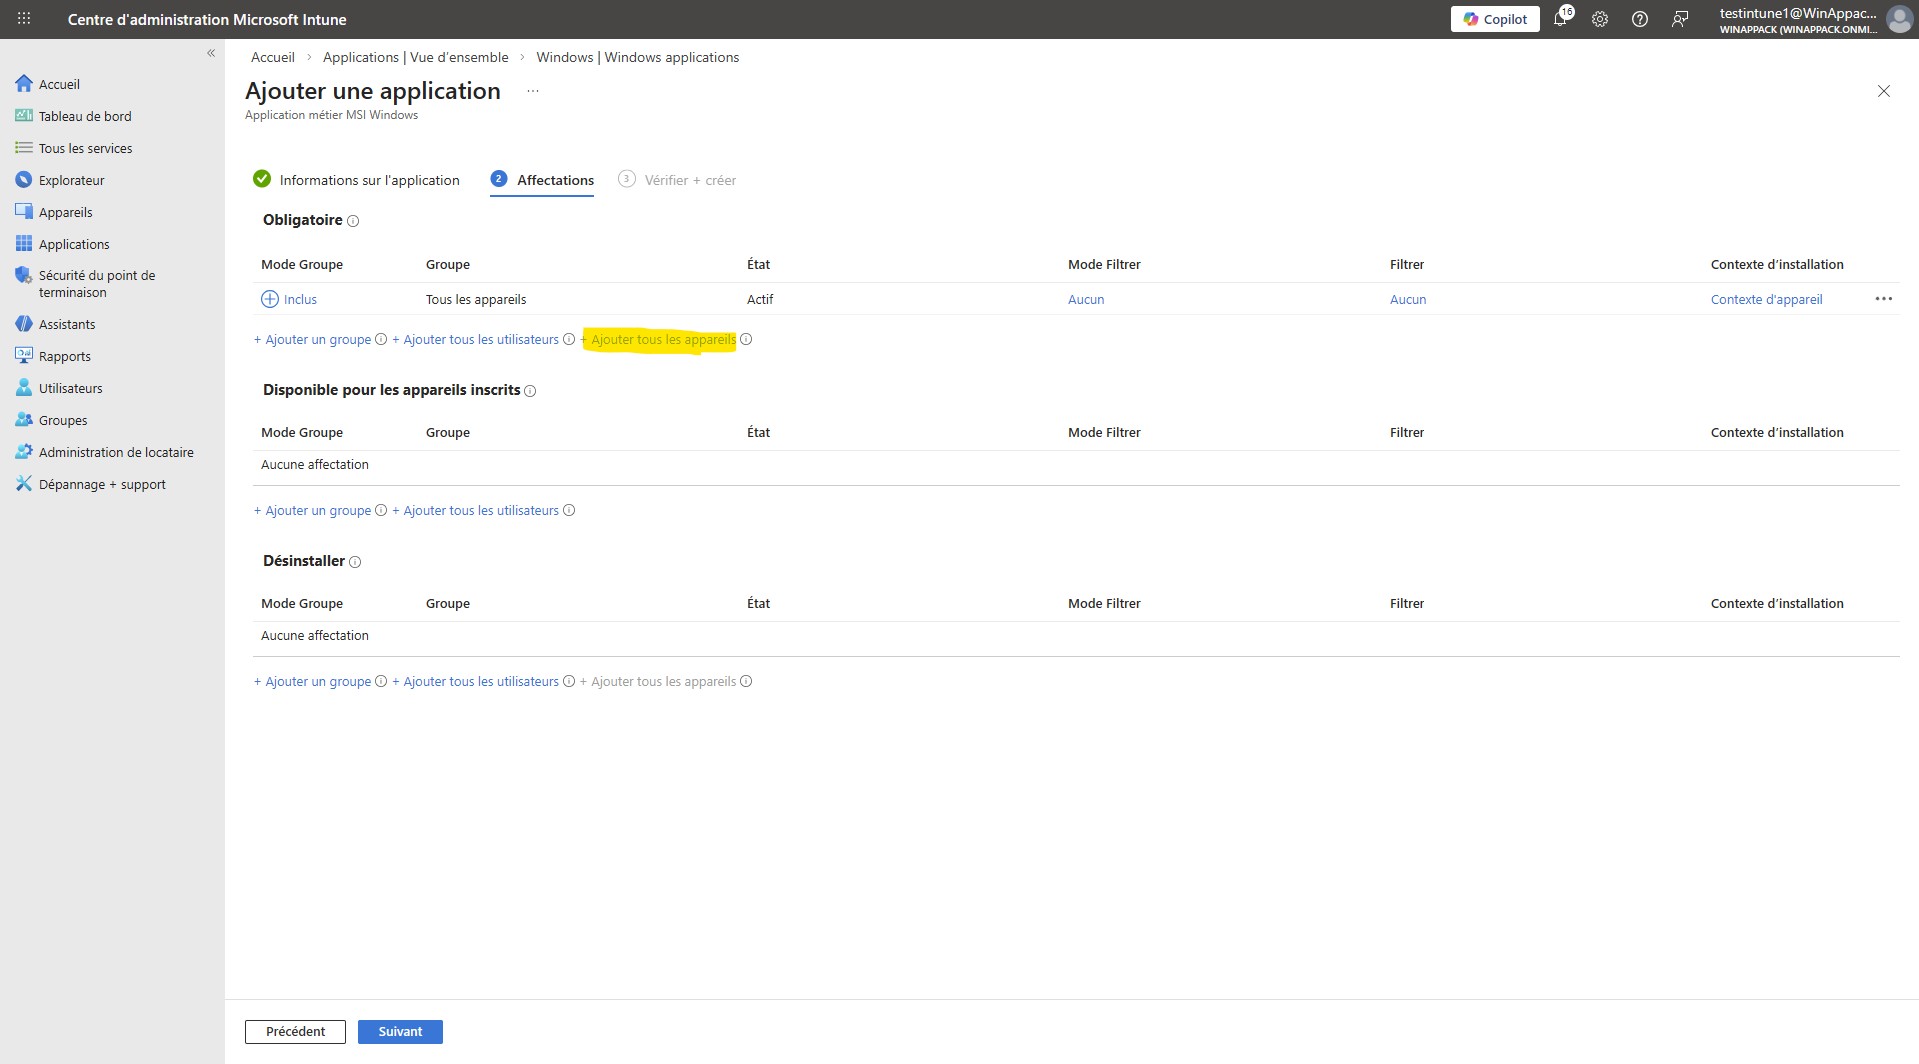1919x1064 pixels.
Task: Open the ellipsis next to Ajouter une application
Action: tap(532, 90)
